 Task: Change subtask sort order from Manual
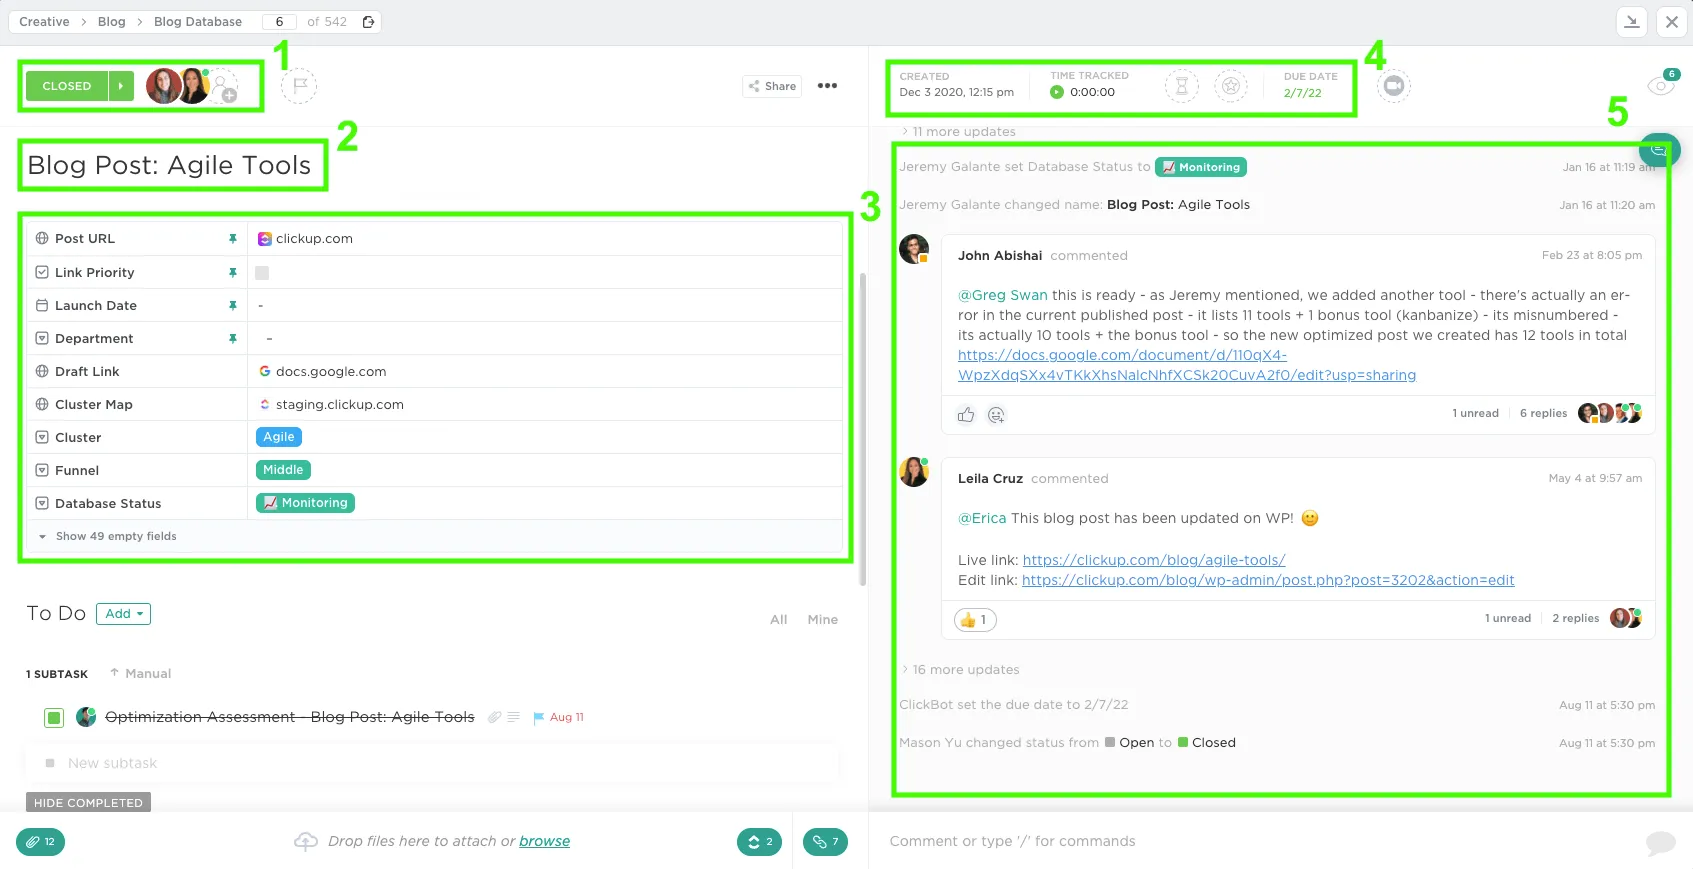141,674
